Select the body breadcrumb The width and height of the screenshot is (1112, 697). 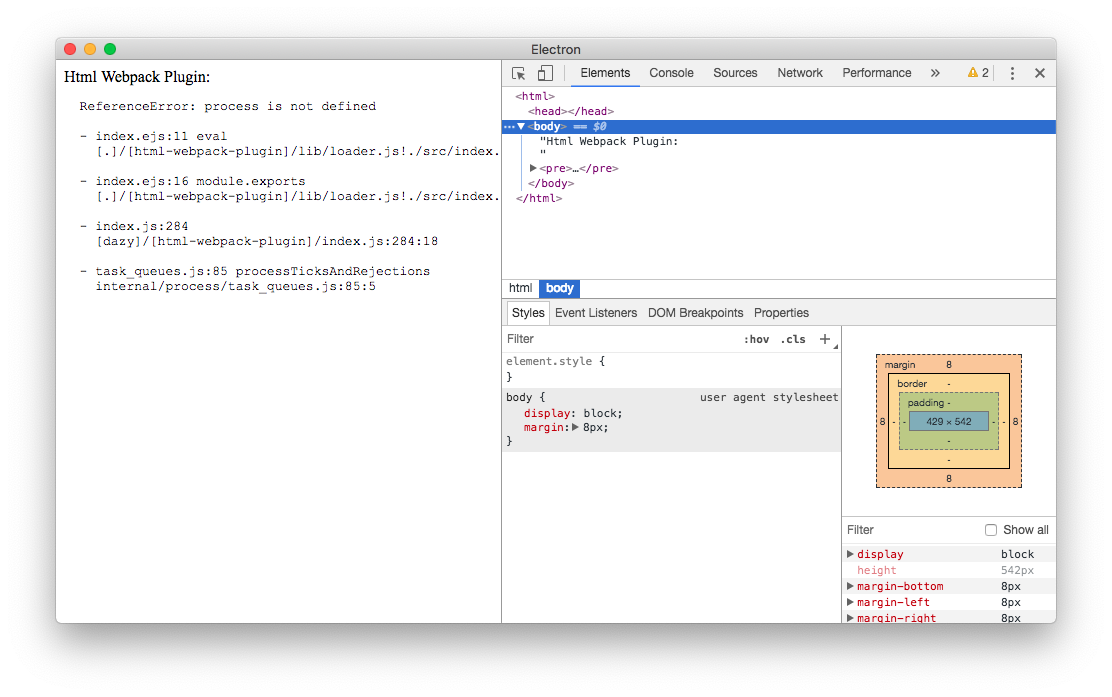point(560,288)
